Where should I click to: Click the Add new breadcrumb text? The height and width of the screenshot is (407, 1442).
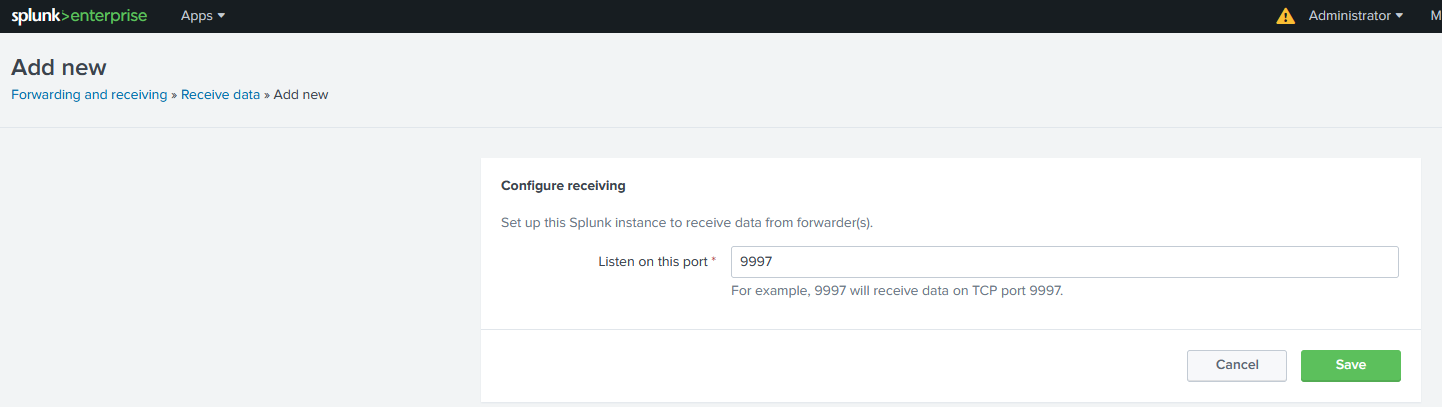[x=301, y=95]
